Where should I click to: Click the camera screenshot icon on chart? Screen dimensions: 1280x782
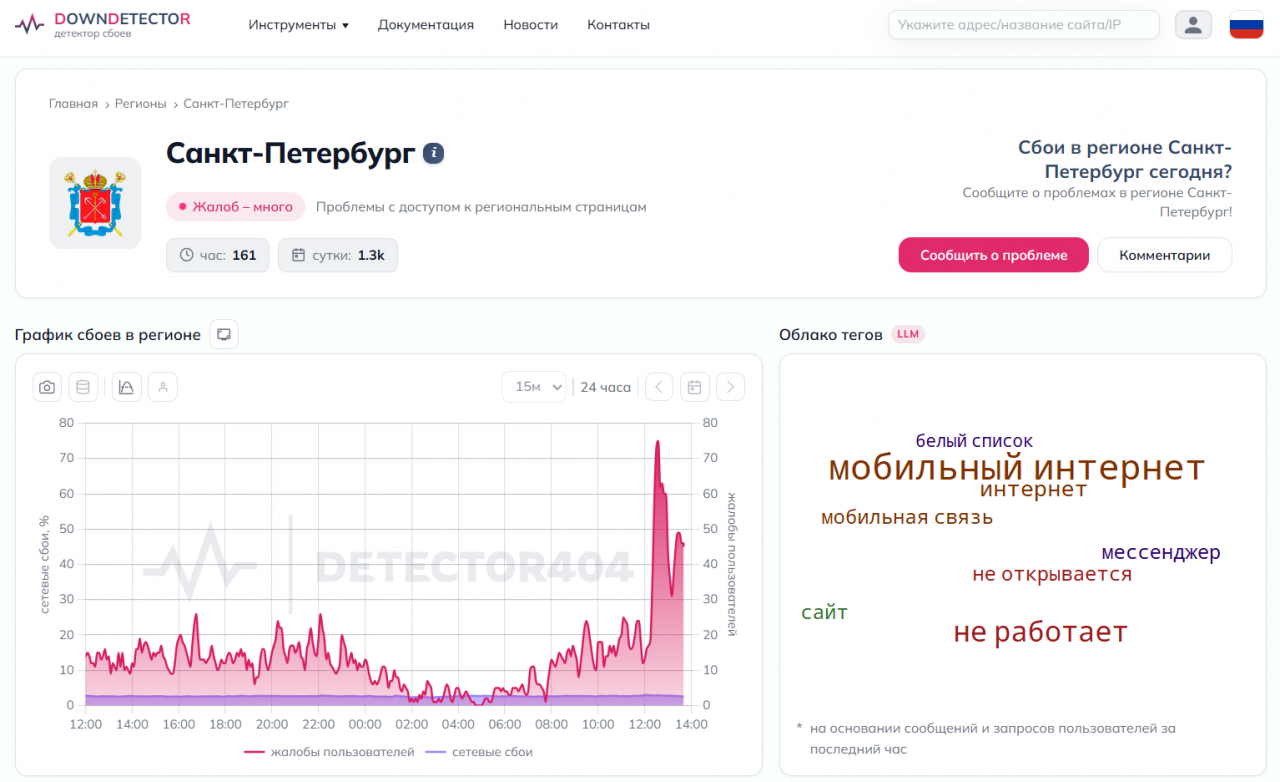pos(47,387)
